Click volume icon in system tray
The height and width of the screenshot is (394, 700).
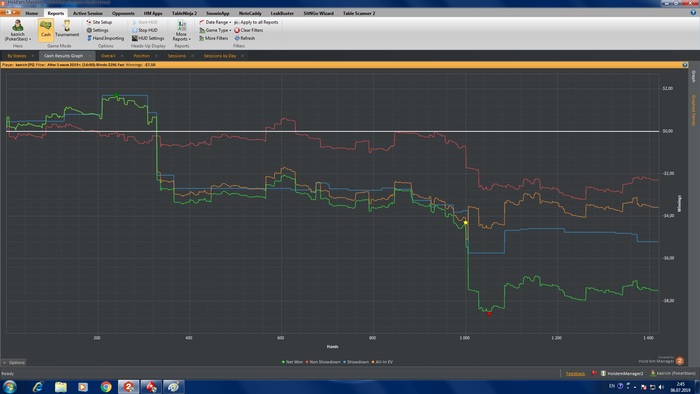tap(661, 387)
